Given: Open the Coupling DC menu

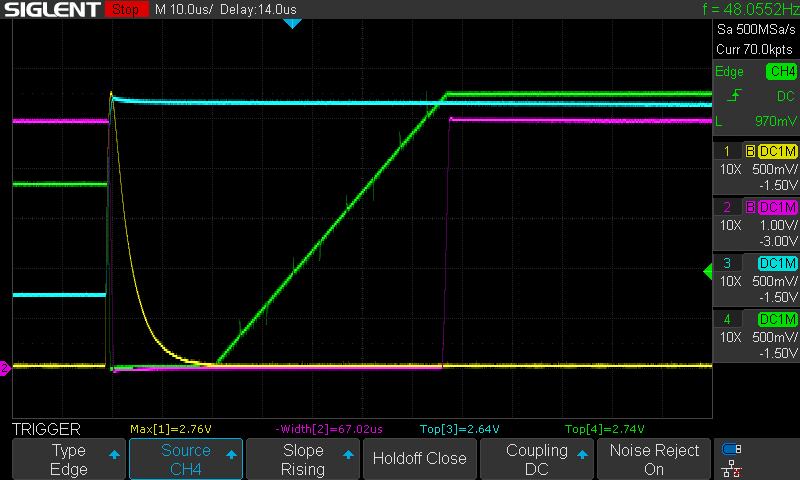Looking at the screenshot, I should click(537, 459).
